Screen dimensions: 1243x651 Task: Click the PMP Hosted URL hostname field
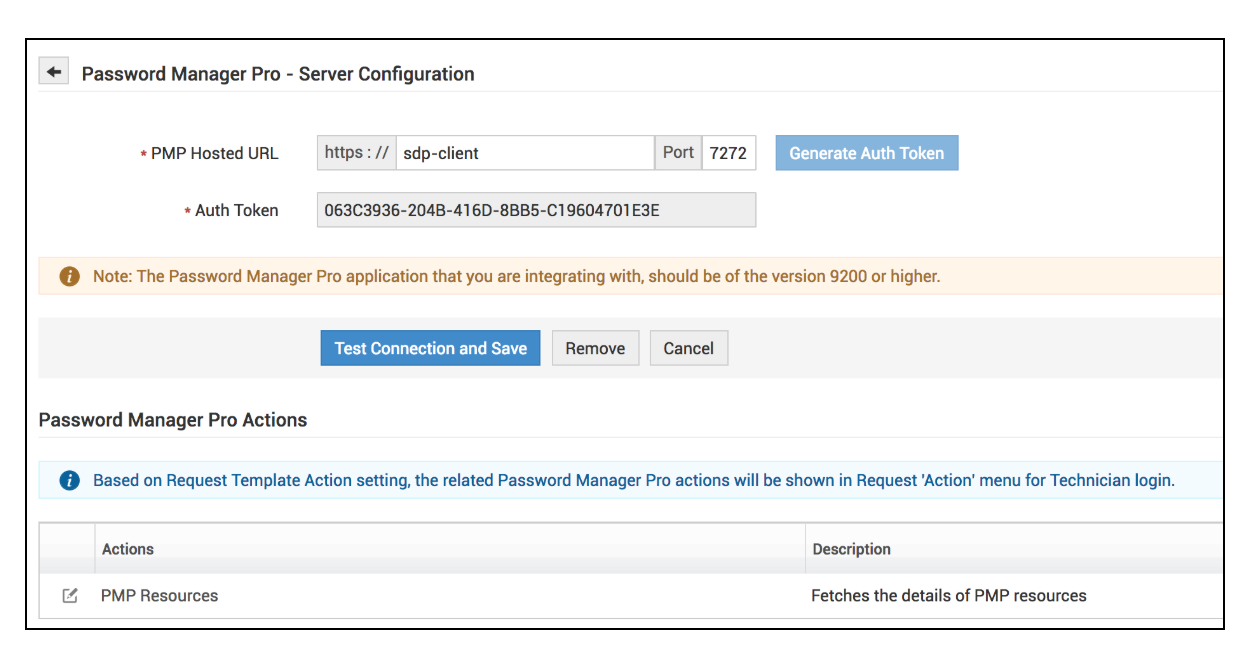coord(525,153)
